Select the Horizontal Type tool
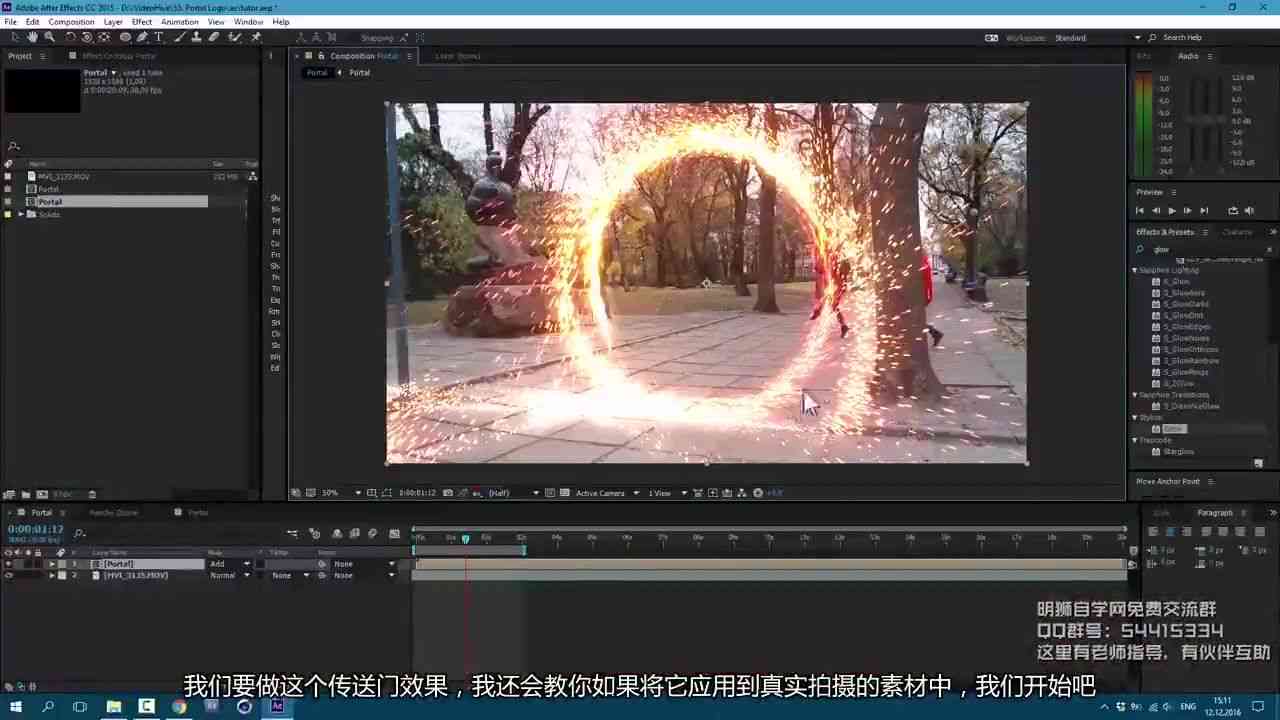 click(x=158, y=37)
